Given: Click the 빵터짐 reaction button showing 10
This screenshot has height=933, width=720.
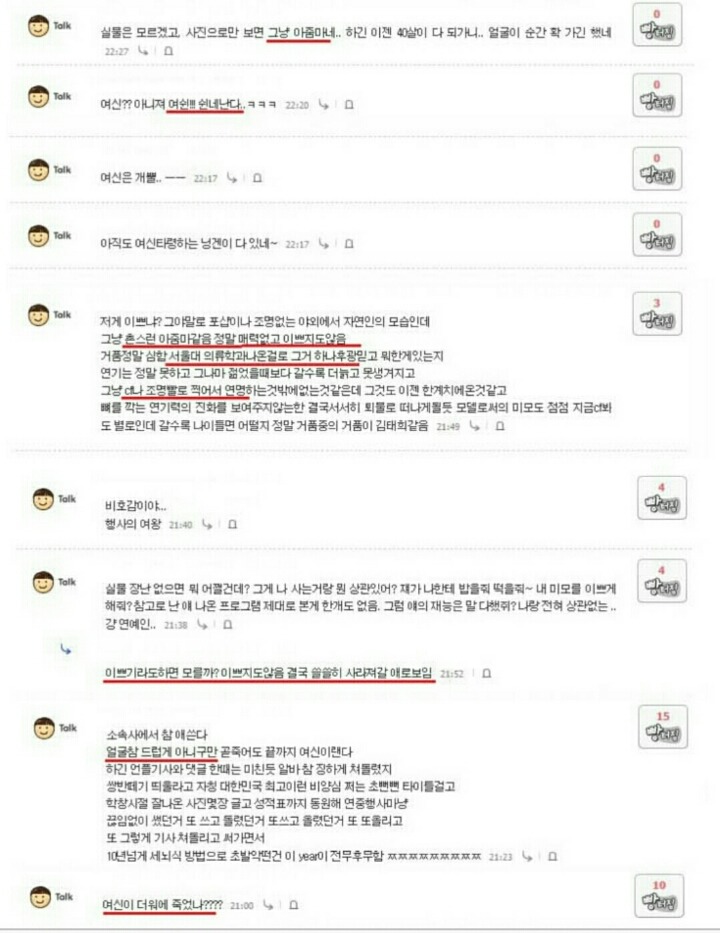Looking at the screenshot, I should pos(659,896).
